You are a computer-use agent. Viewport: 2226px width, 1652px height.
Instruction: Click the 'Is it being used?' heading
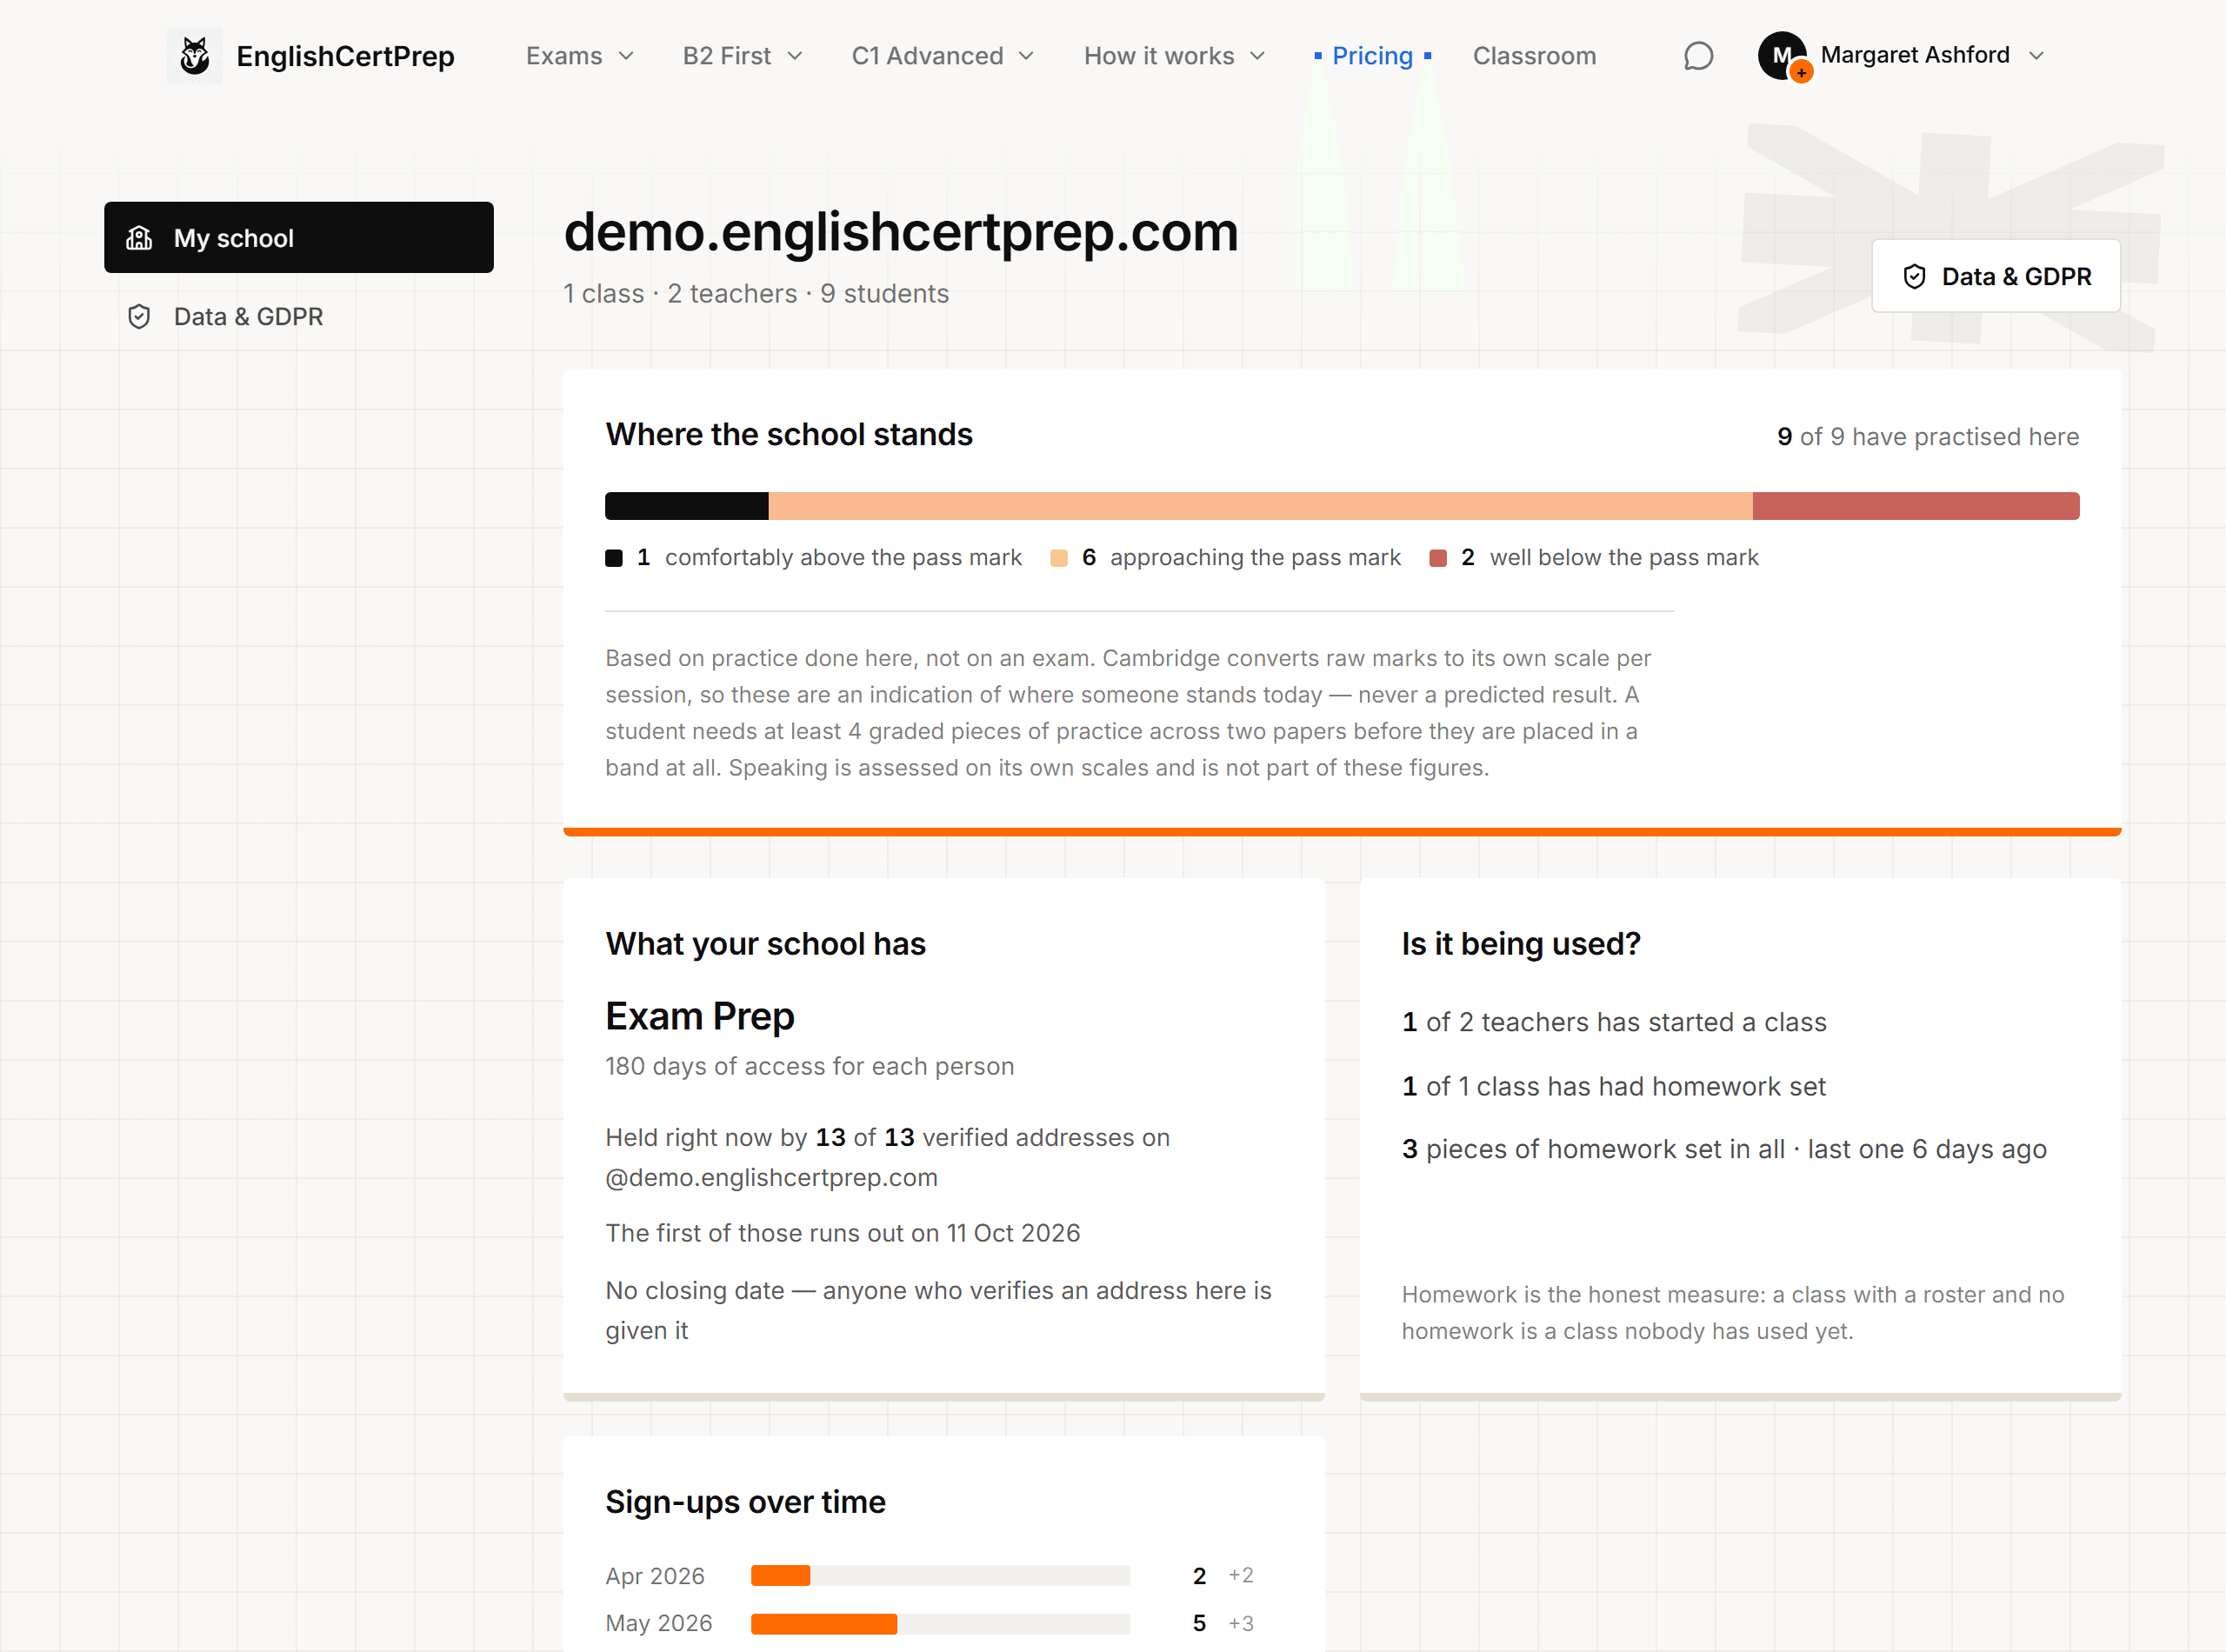pyautogui.click(x=1521, y=945)
